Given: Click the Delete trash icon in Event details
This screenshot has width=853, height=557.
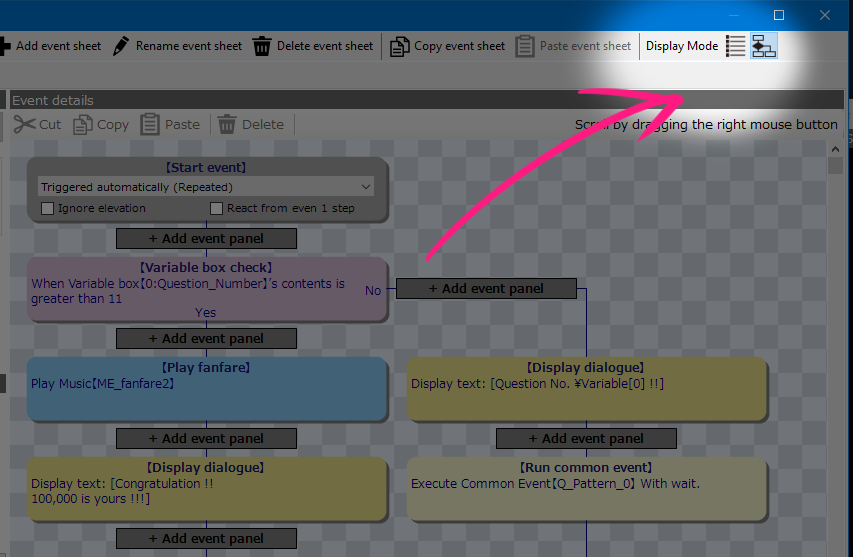Looking at the screenshot, I should click(x=227, y=125).
